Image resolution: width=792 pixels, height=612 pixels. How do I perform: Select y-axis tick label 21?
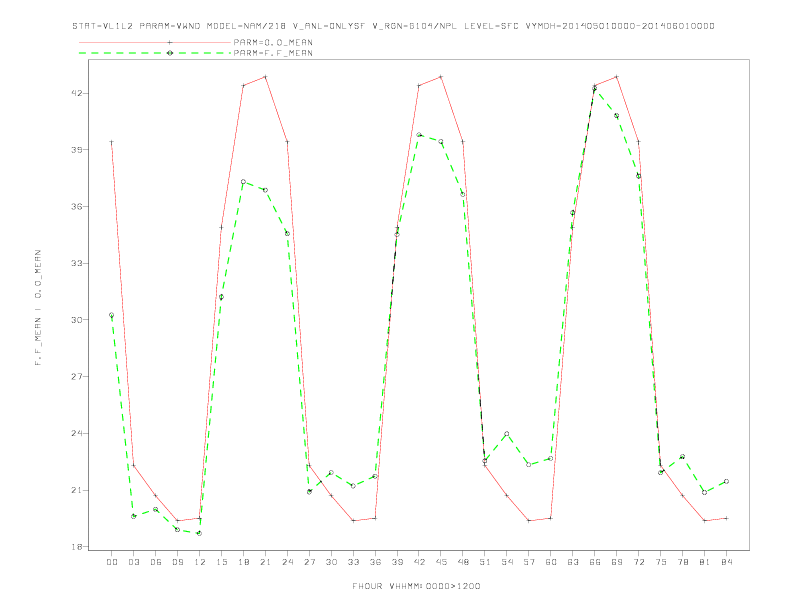pos(76,490)
